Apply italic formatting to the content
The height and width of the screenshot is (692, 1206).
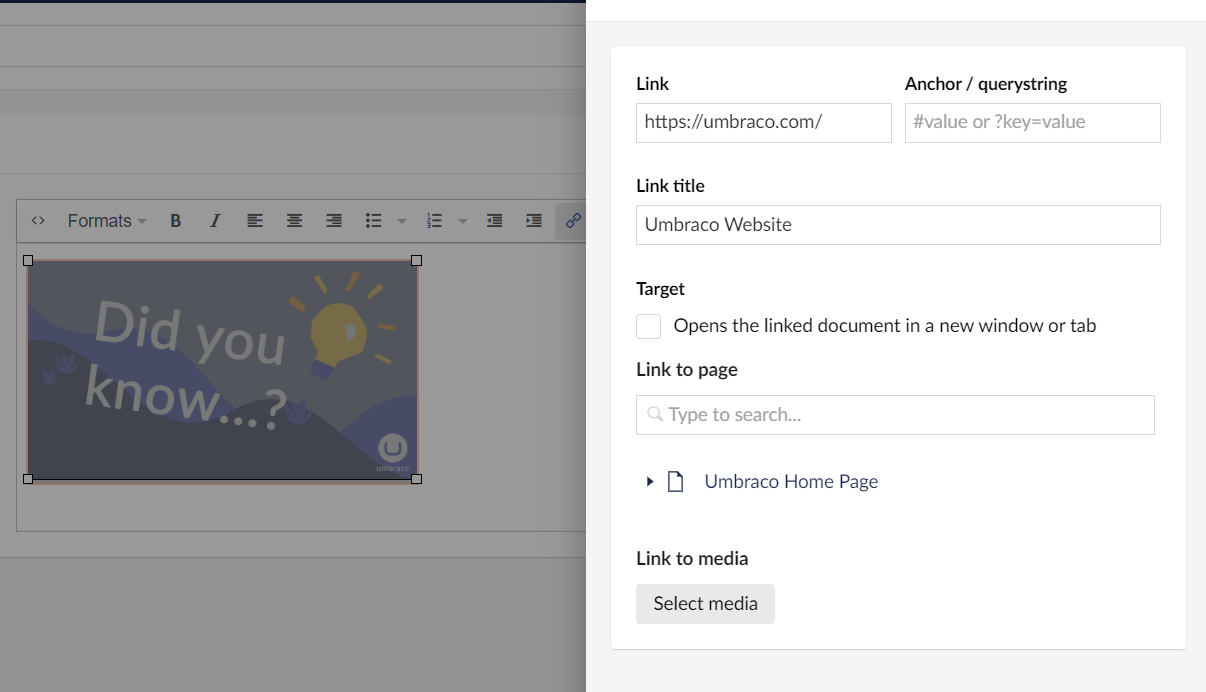(215, 221)
